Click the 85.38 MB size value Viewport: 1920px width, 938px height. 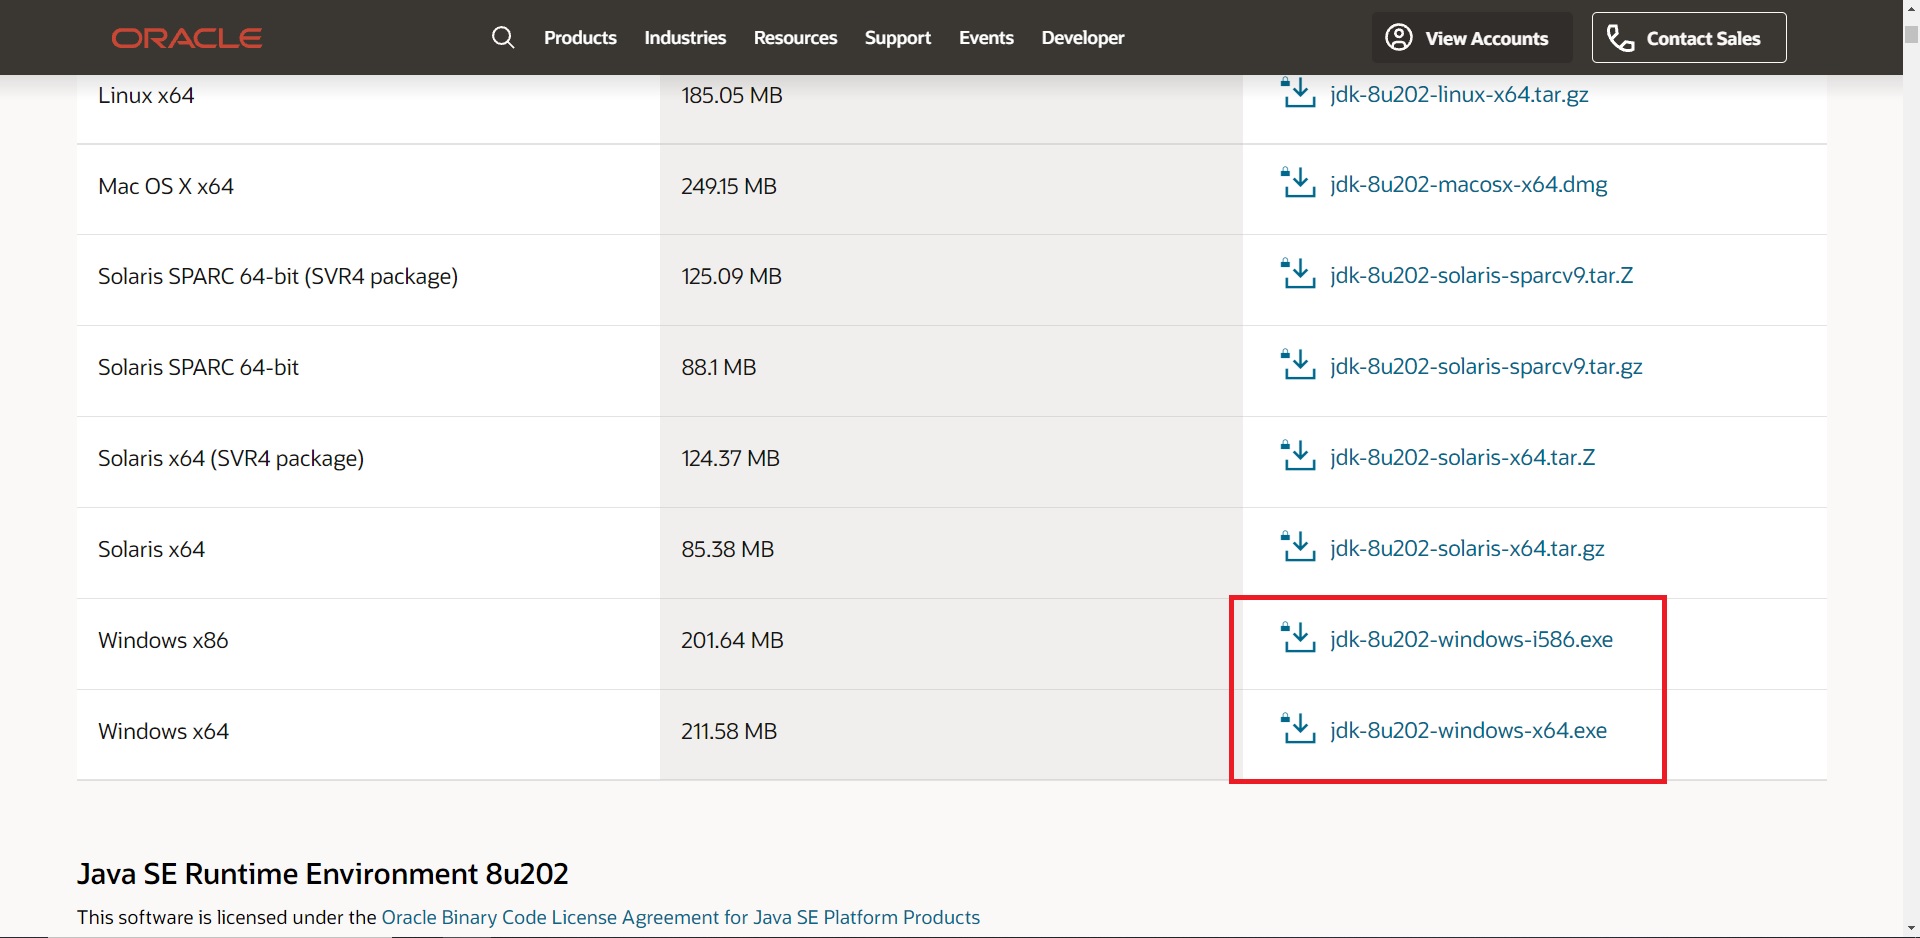click(728, 550)
